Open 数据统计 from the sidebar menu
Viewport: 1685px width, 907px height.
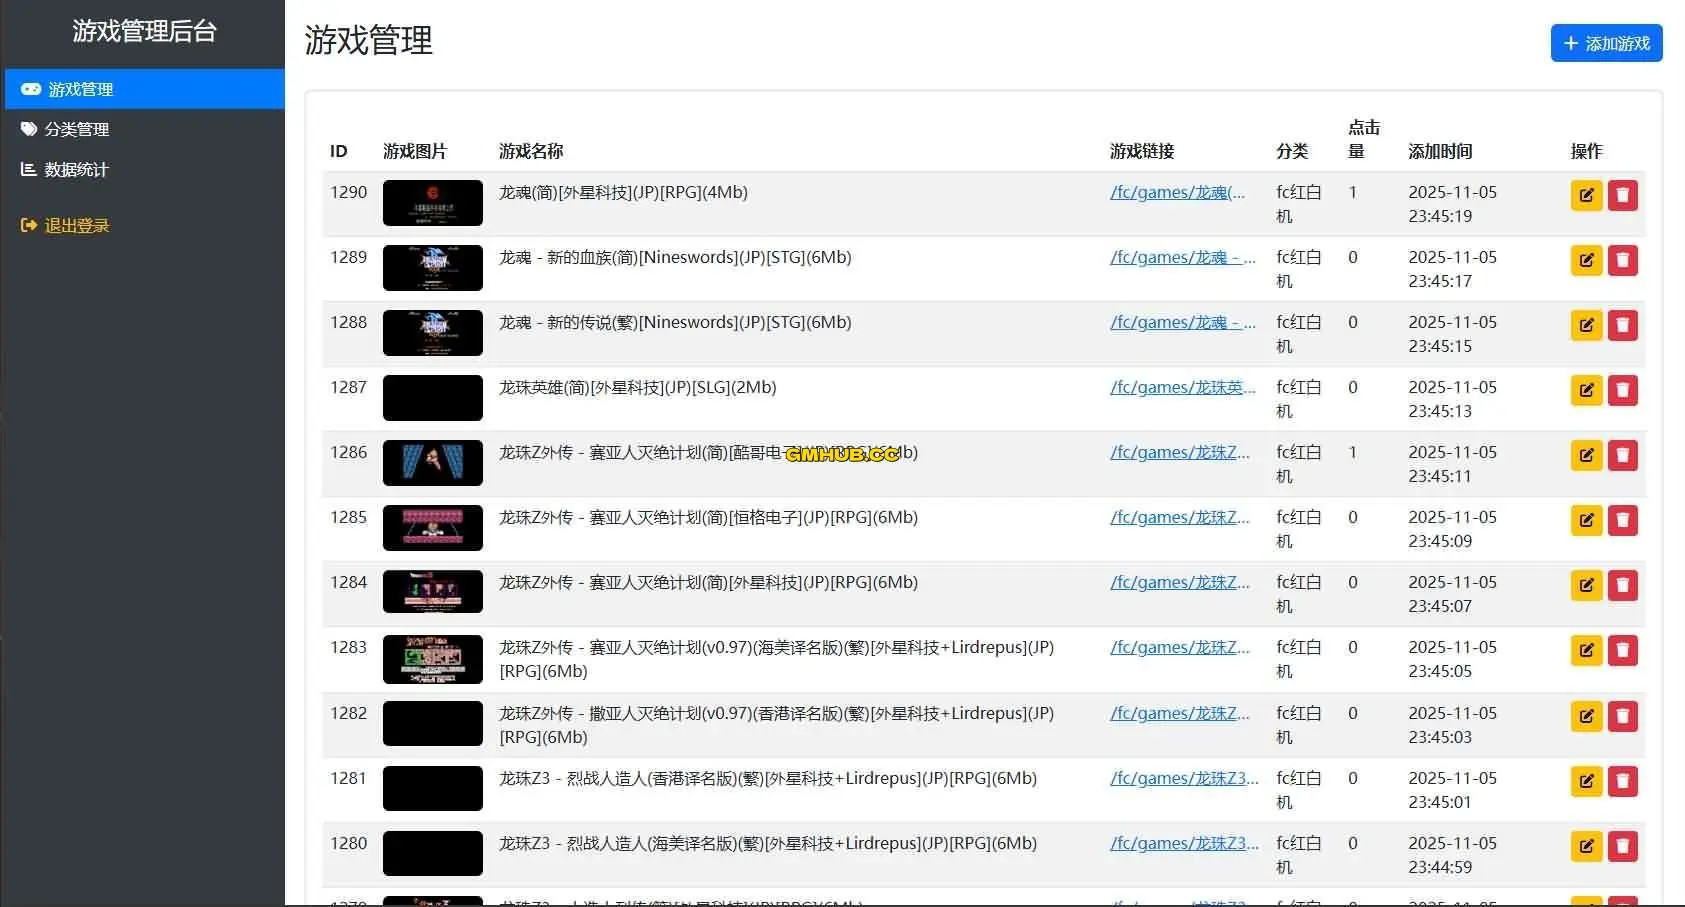75,169
